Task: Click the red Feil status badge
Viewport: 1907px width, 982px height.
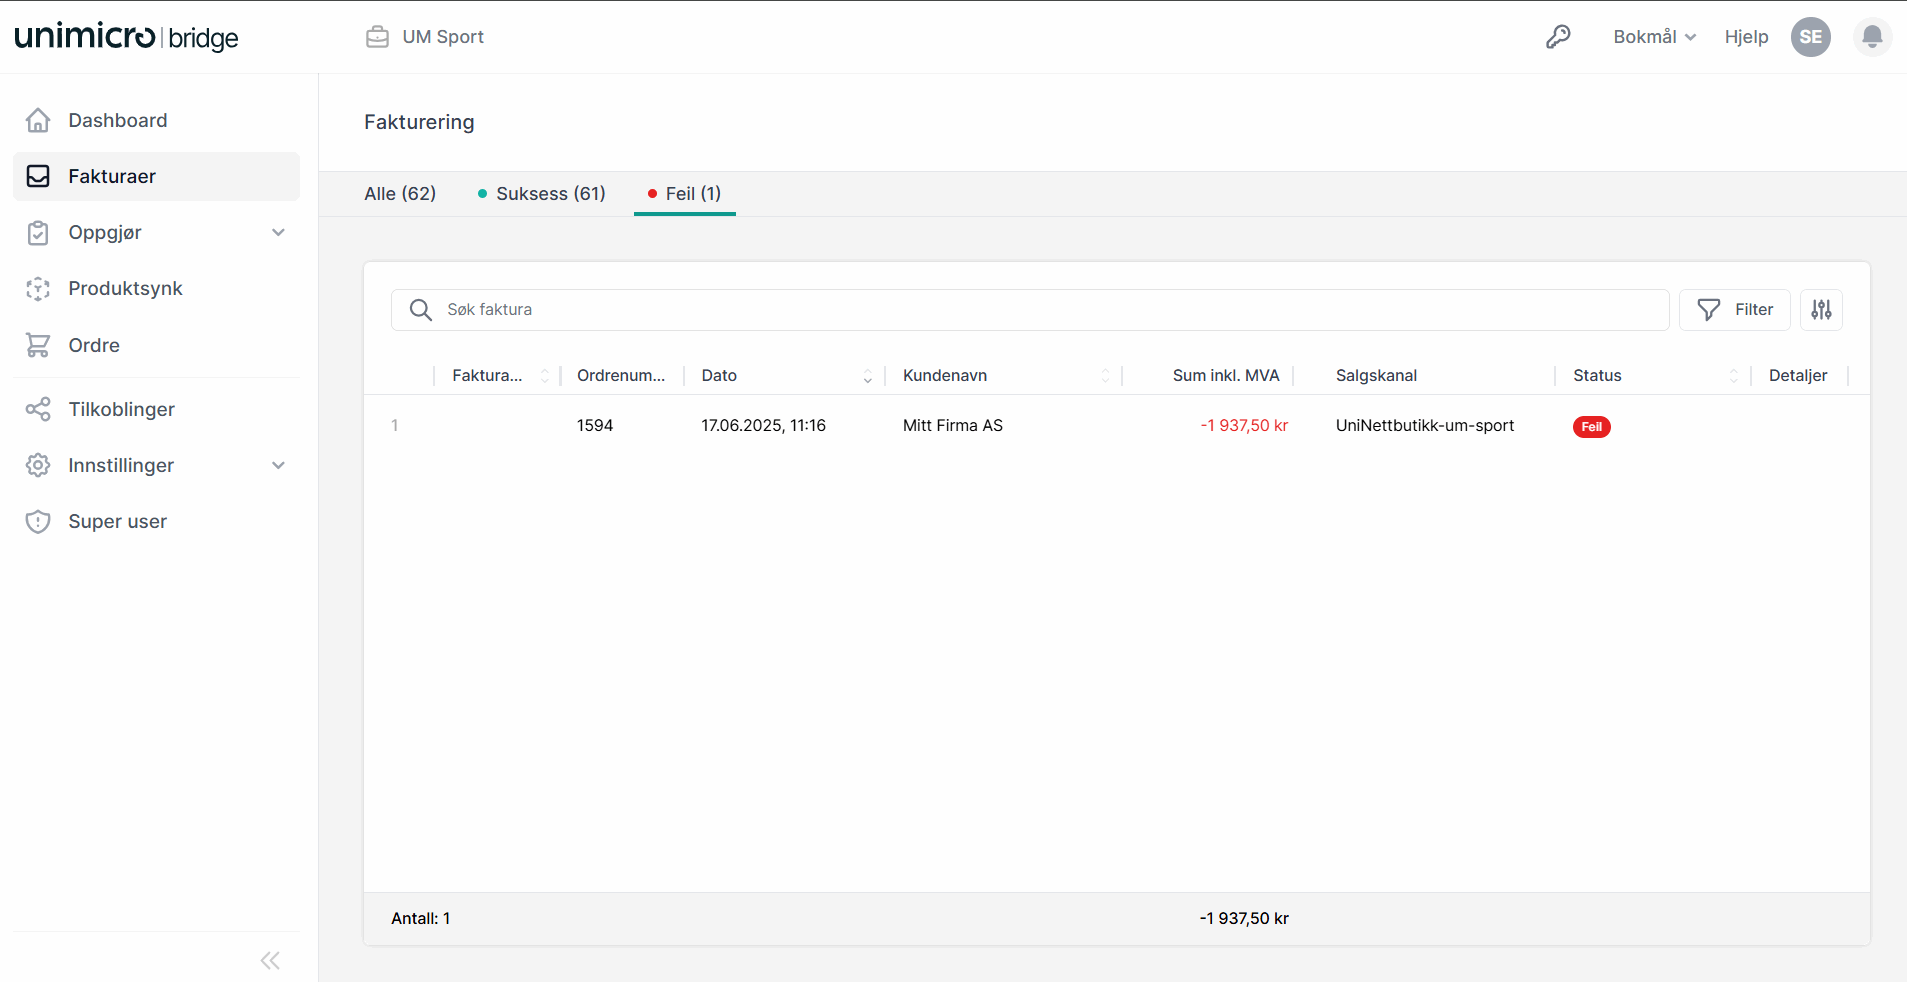Action: (x=1591, y=427)
